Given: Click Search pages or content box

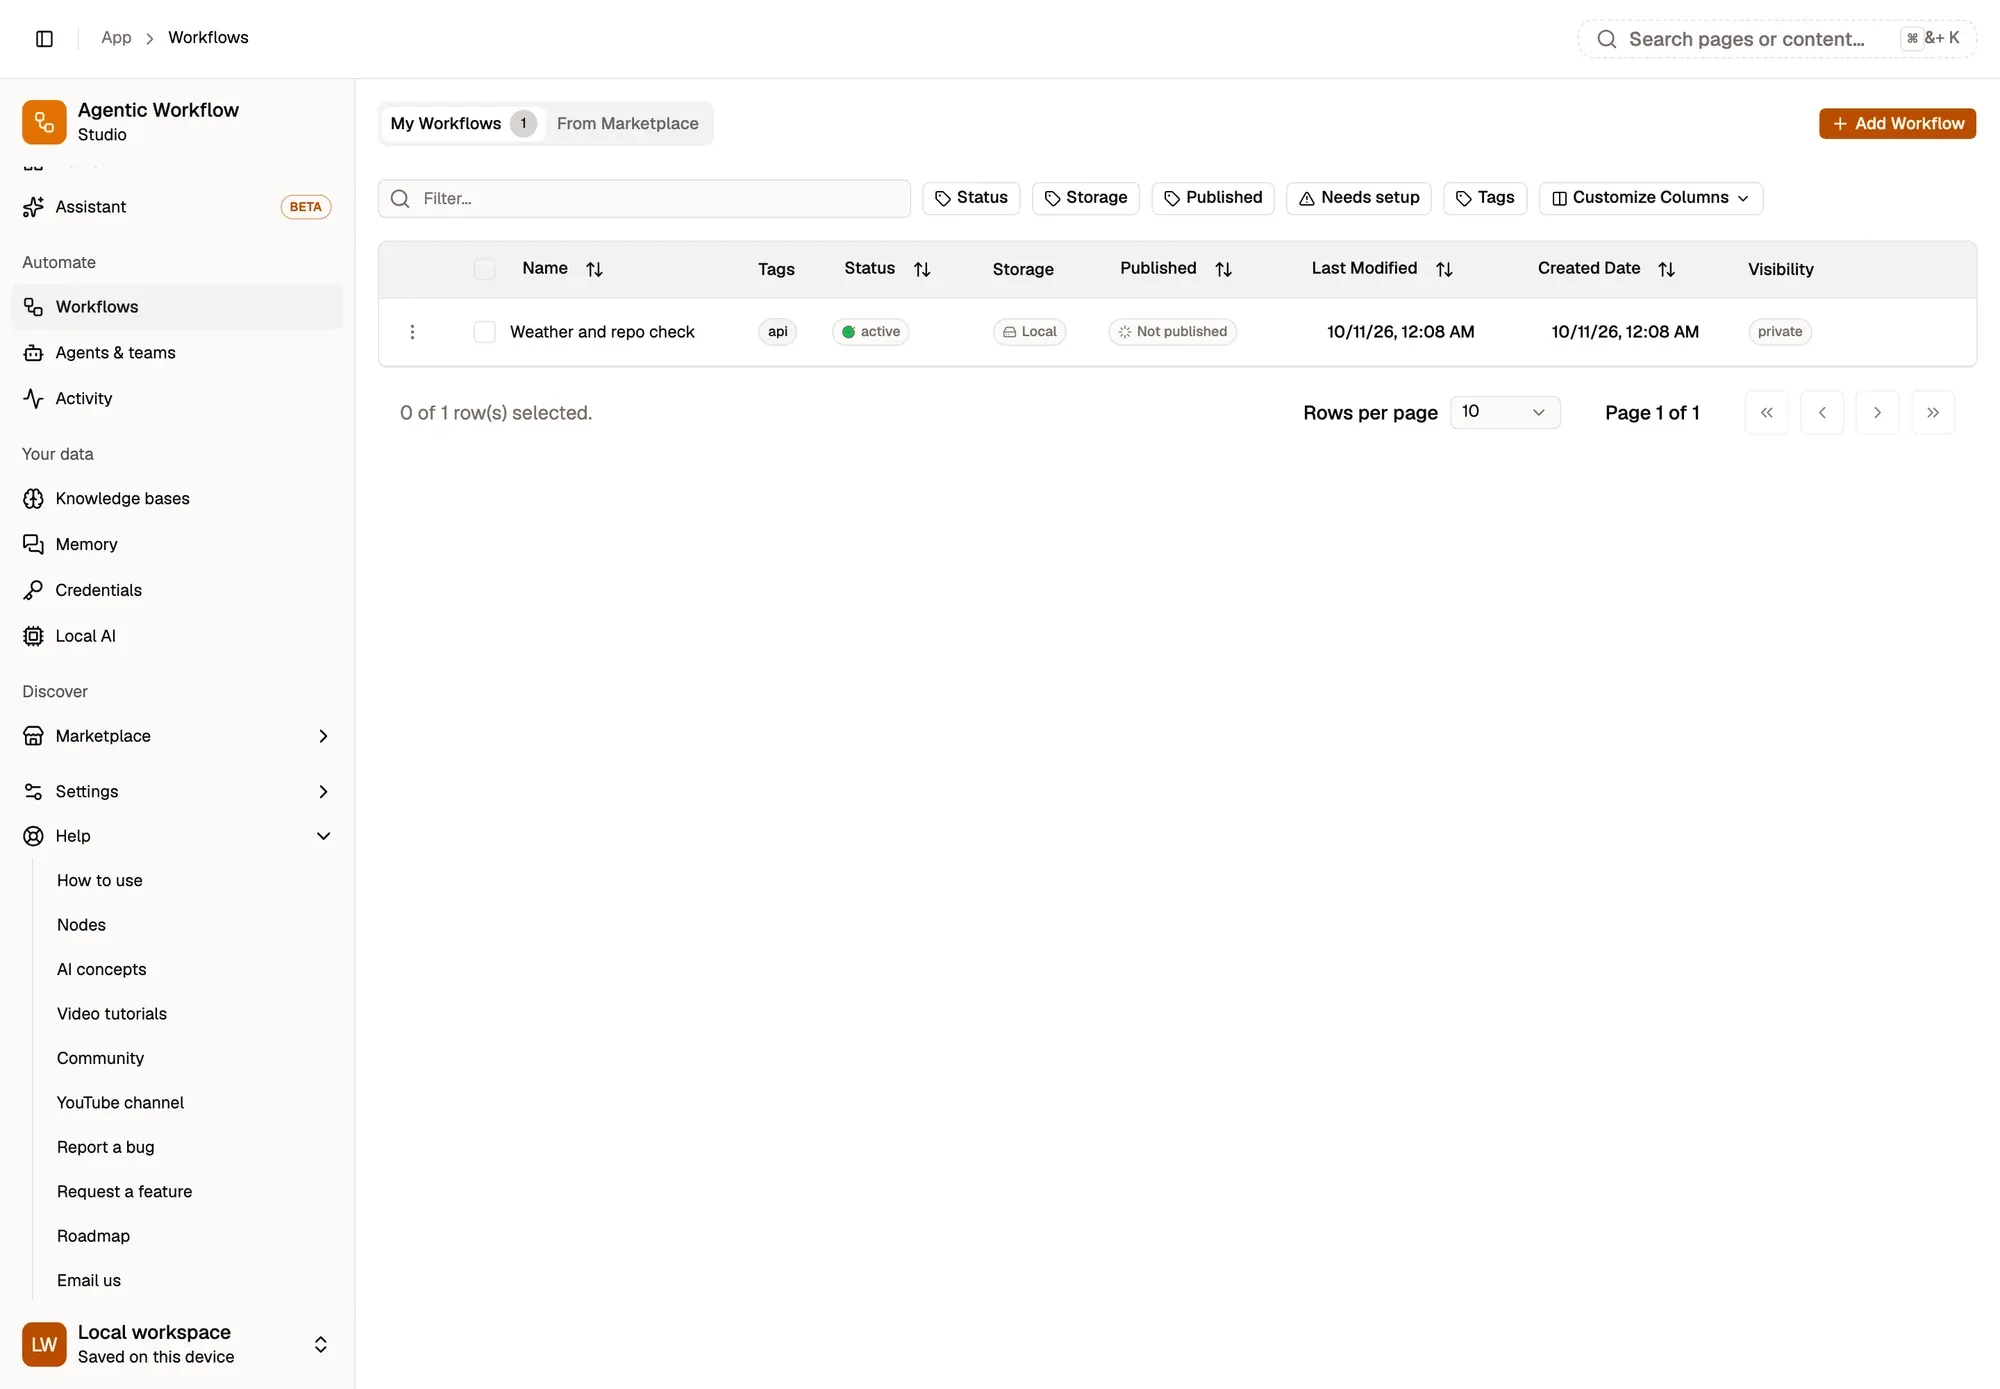Looking at the screenshot, I should pos(1777,39).
